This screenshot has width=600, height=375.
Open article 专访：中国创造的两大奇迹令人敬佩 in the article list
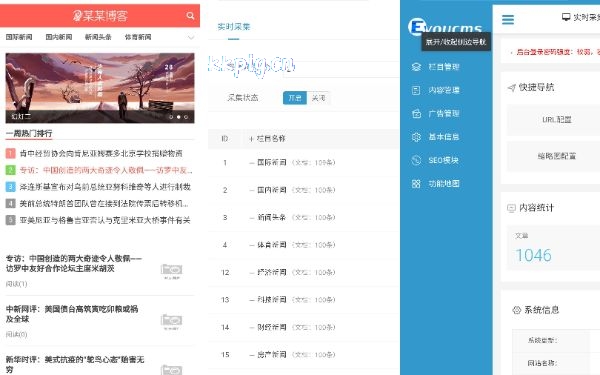click(x=73, y=263)
